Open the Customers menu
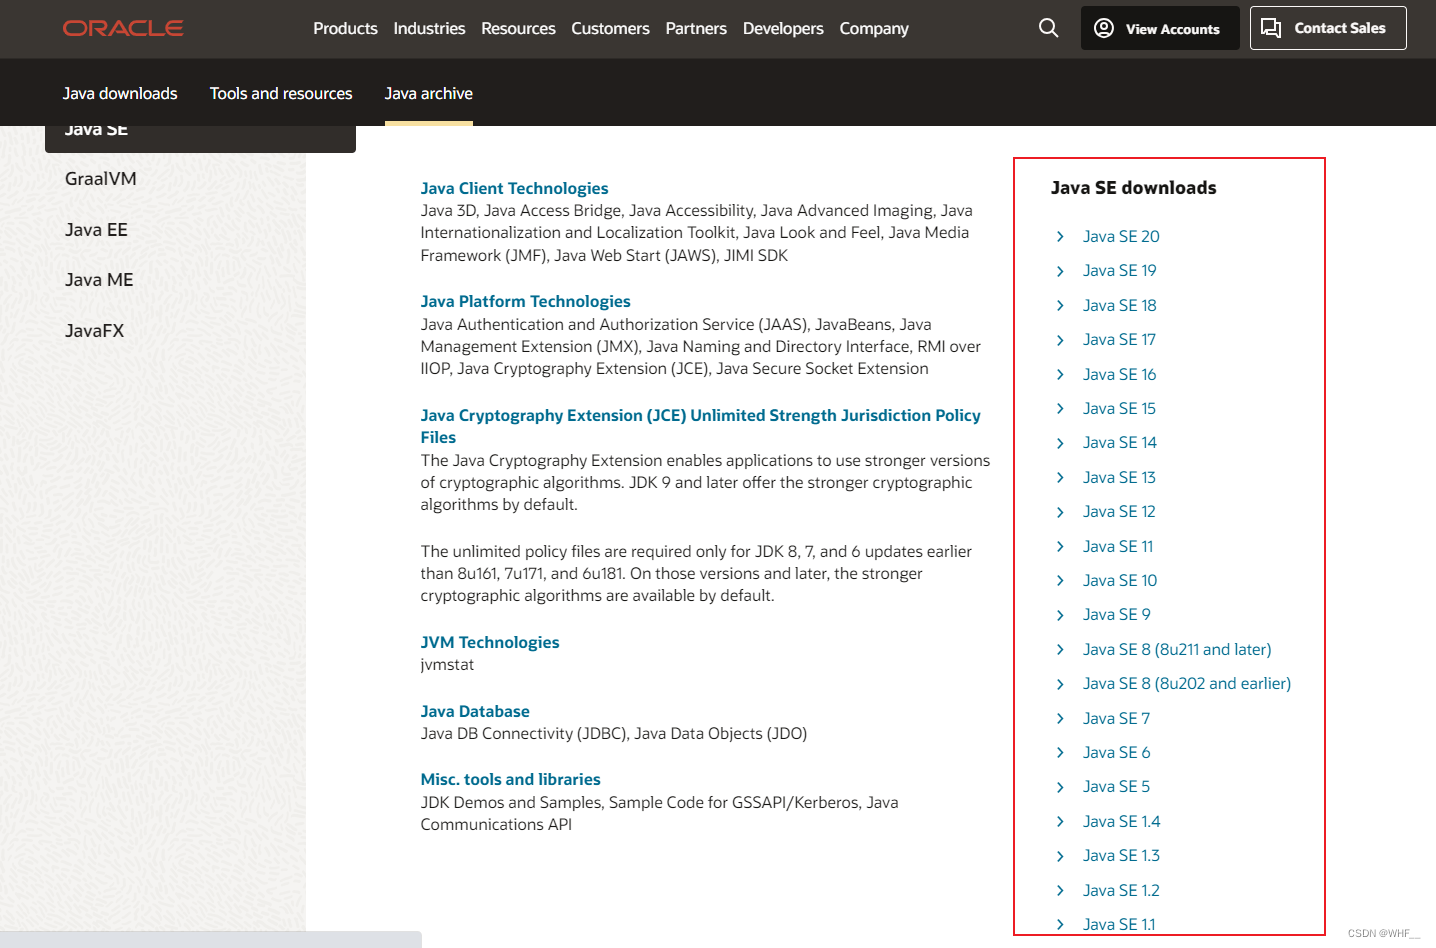The height and width of the screenshot is (948, 1436). (610, 28)
